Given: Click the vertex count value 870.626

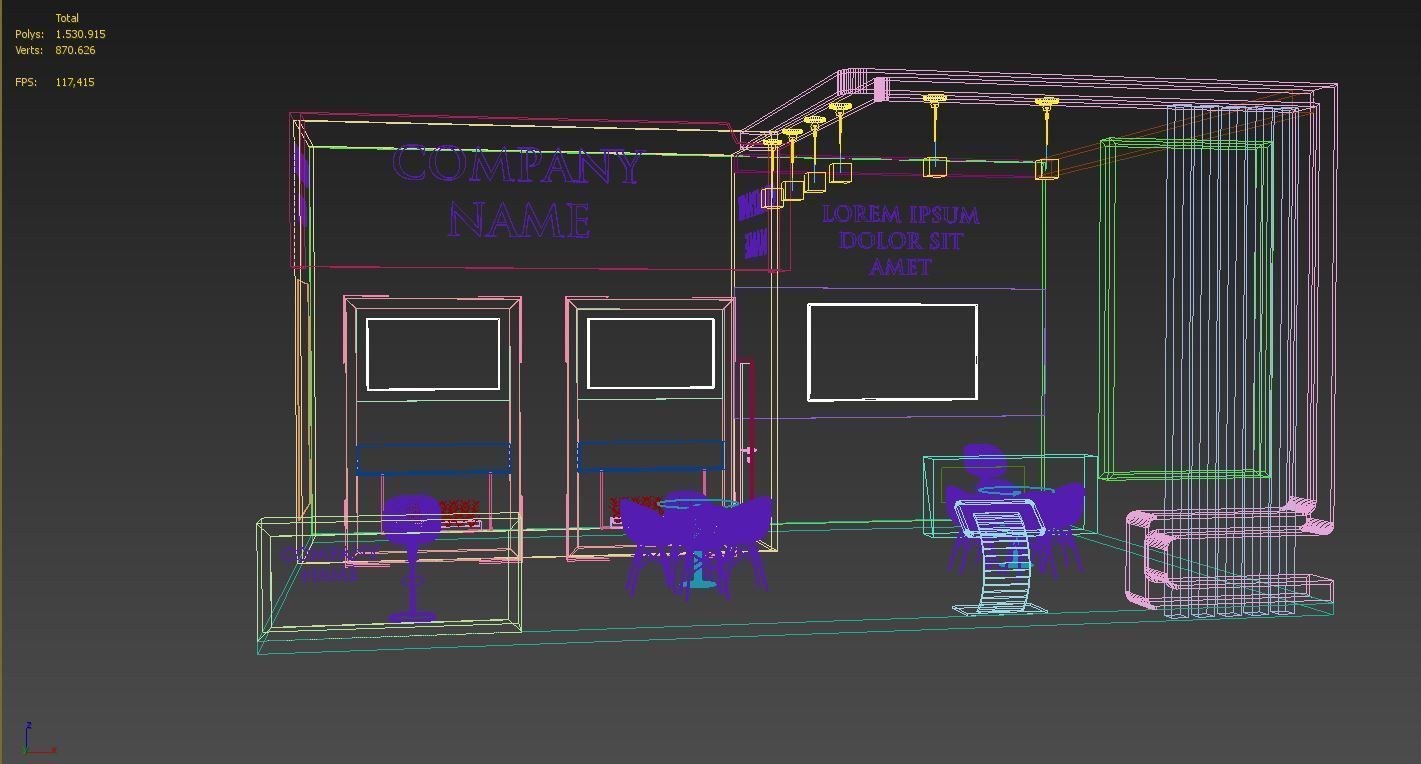Looking at the screenshot, I should 75,50.
